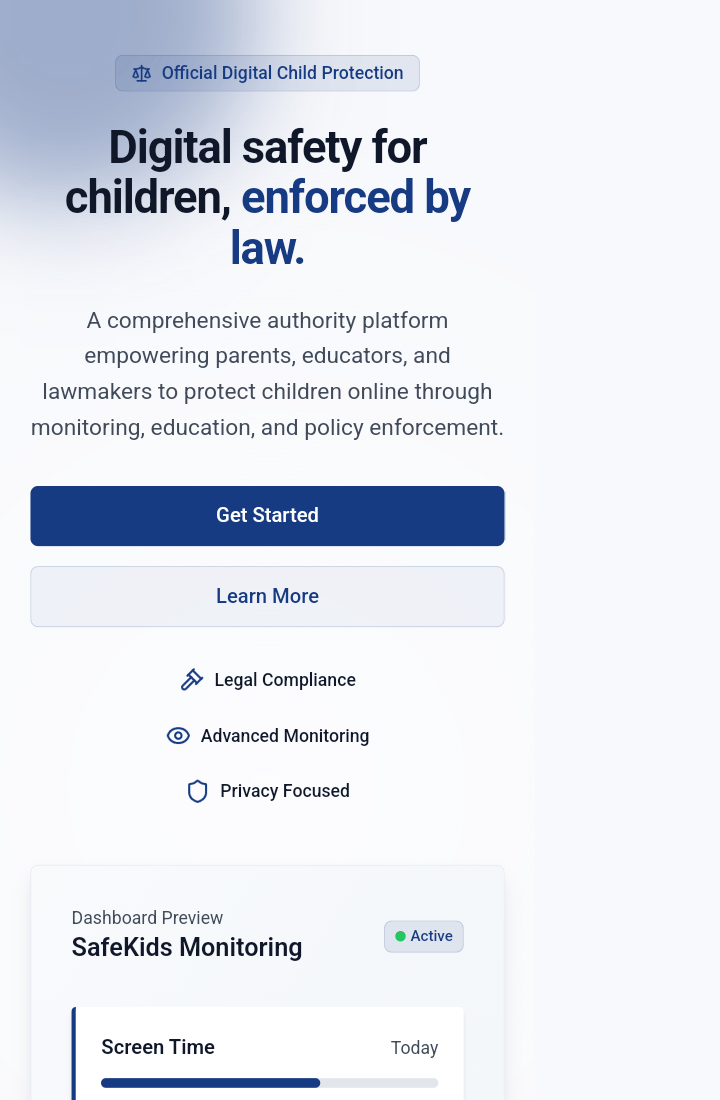This screenshot has width=720, height=1100.
Task: Select the Official Digital Child Protection badge
Action: (267, 73)
